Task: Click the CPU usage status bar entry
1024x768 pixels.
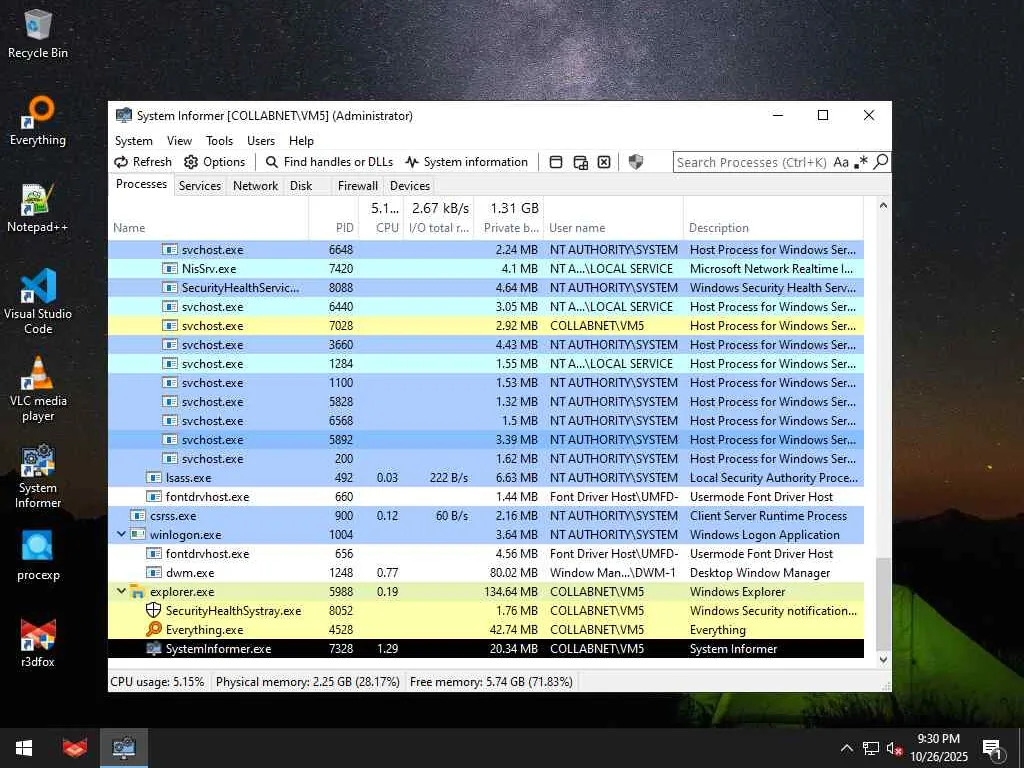Action: 157,682
